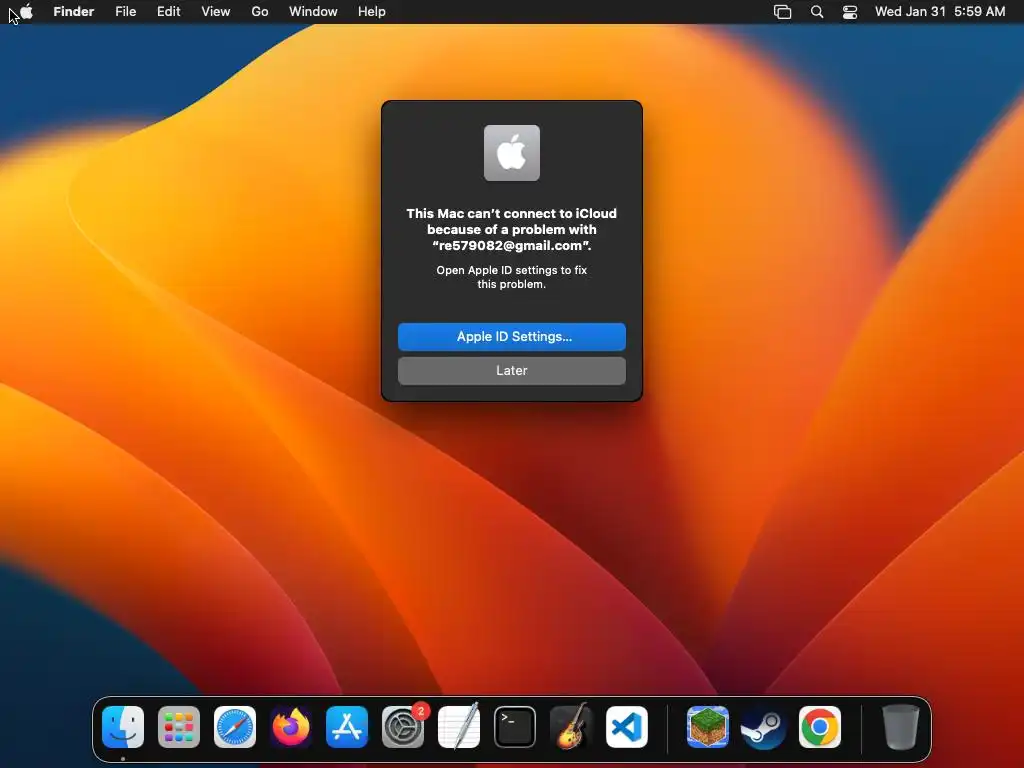Launch Minecraft from the Dock
This screenshot has height=768, width=1024.
tap(708, 726)
